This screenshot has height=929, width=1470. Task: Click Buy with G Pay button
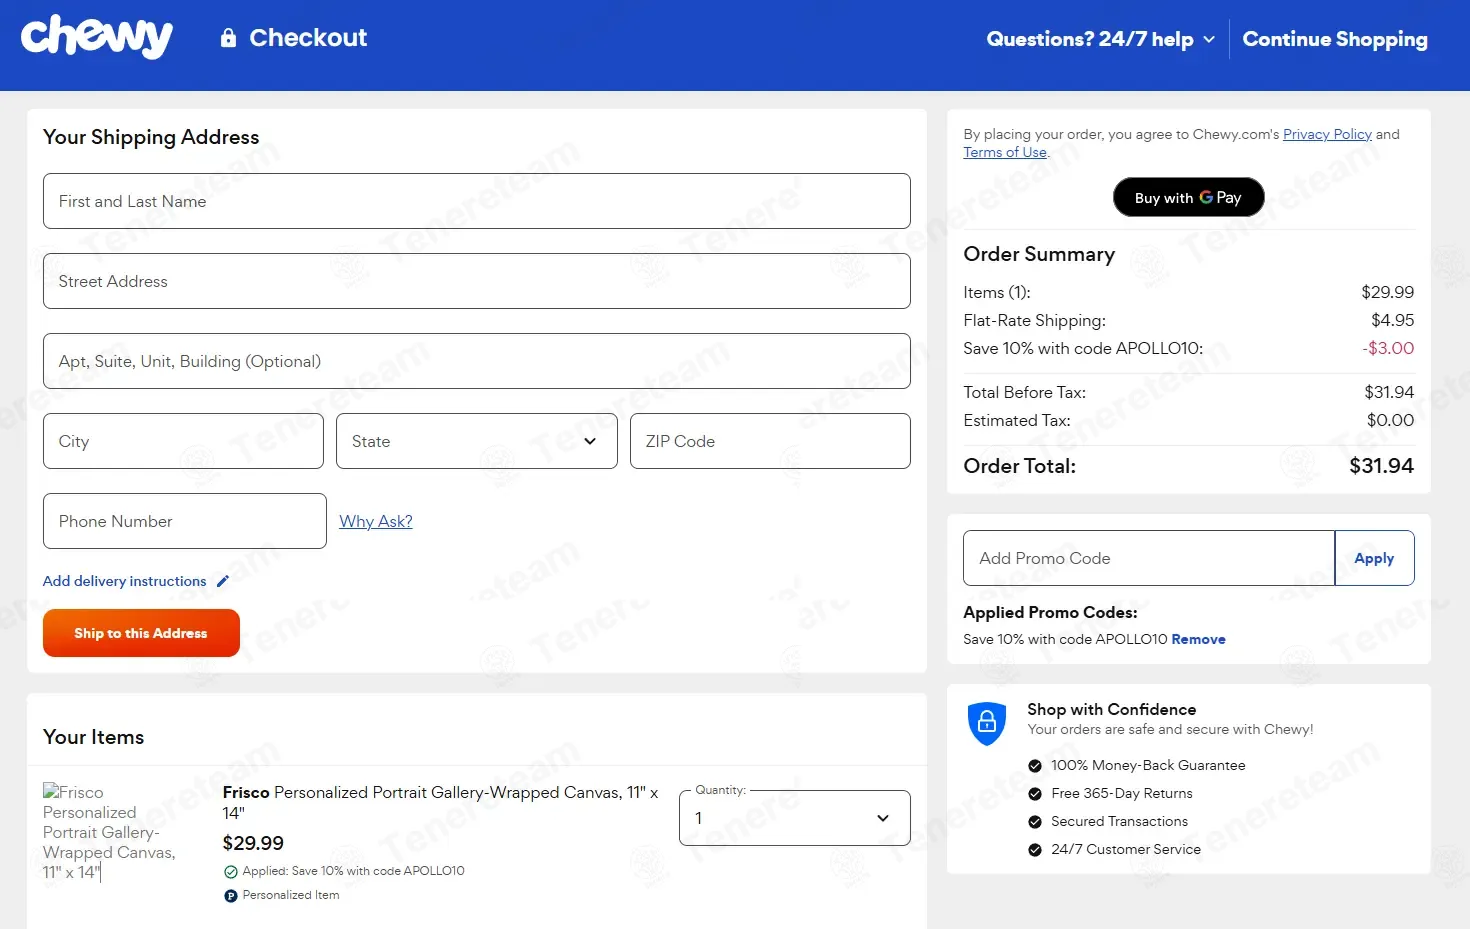point(1189,197)
